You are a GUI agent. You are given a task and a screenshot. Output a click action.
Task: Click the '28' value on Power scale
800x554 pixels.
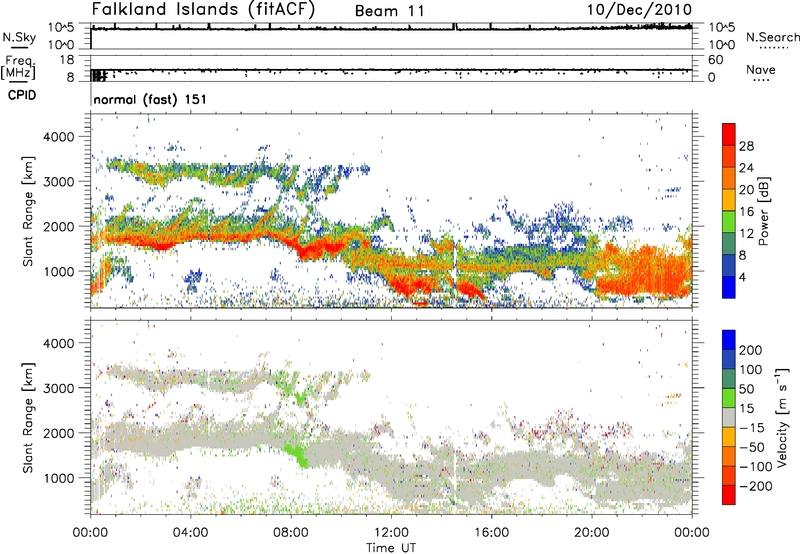746,146
